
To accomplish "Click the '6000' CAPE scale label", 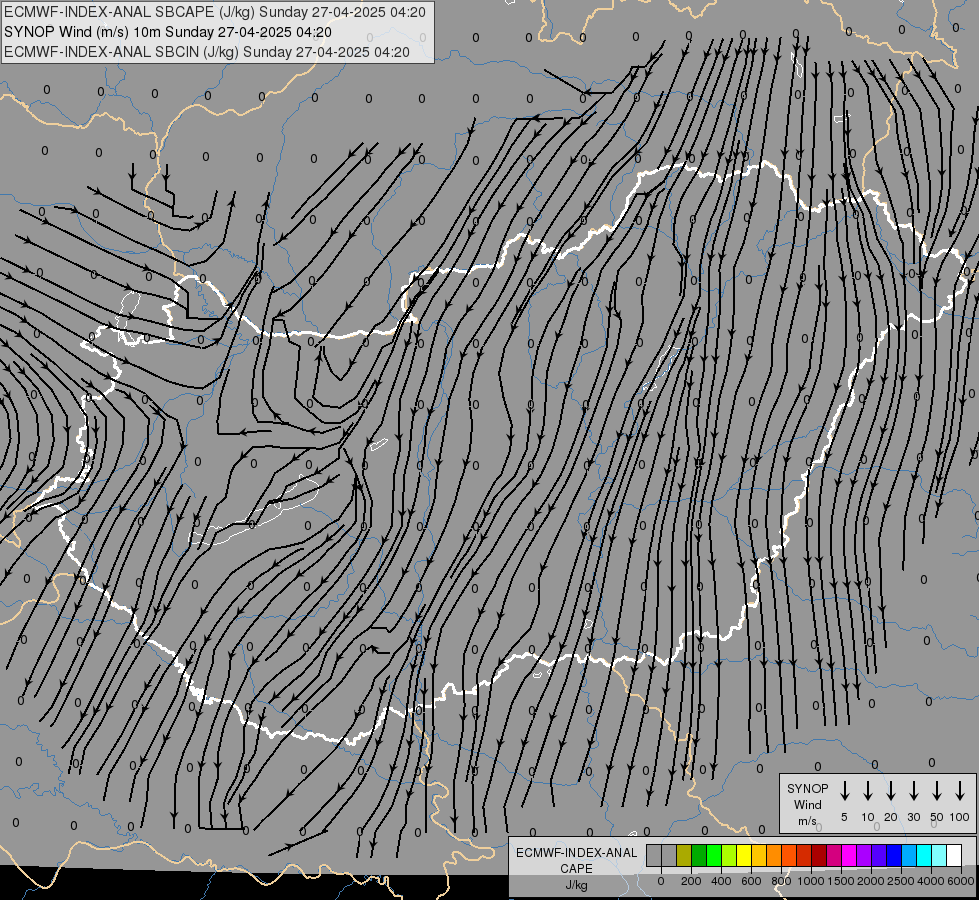I will coord(961,881).
